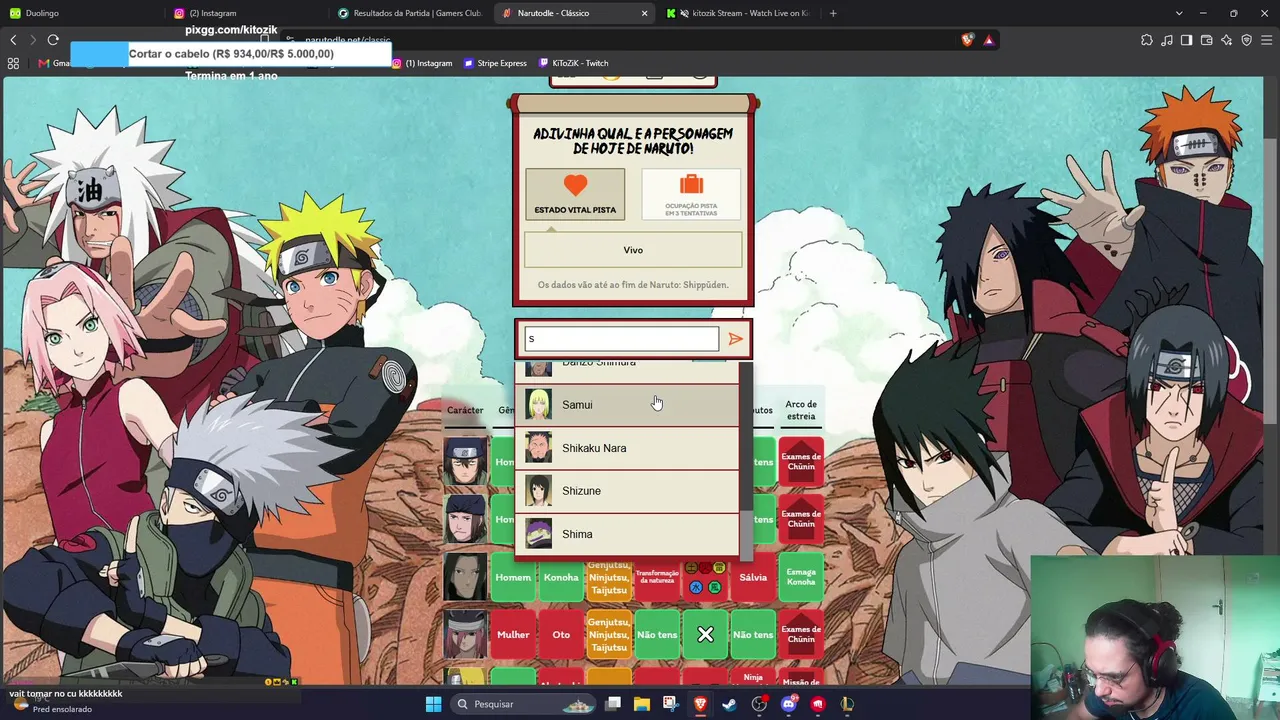The height and width of the screenshot is (720, 1280).
Task: Open the Leo AI sparkle icon
Action: click(1227, 40)
